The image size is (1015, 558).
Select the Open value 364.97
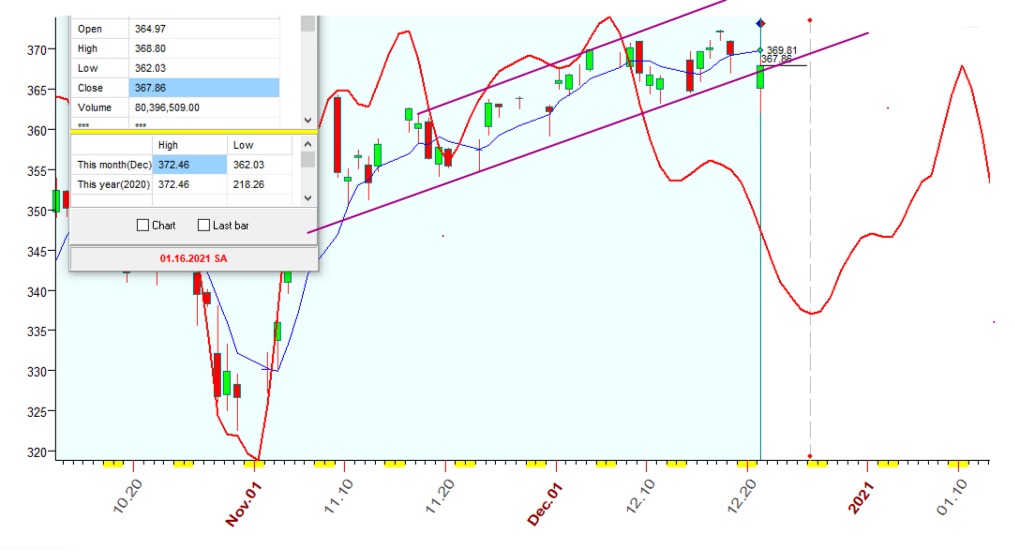(x=204, y=29)
